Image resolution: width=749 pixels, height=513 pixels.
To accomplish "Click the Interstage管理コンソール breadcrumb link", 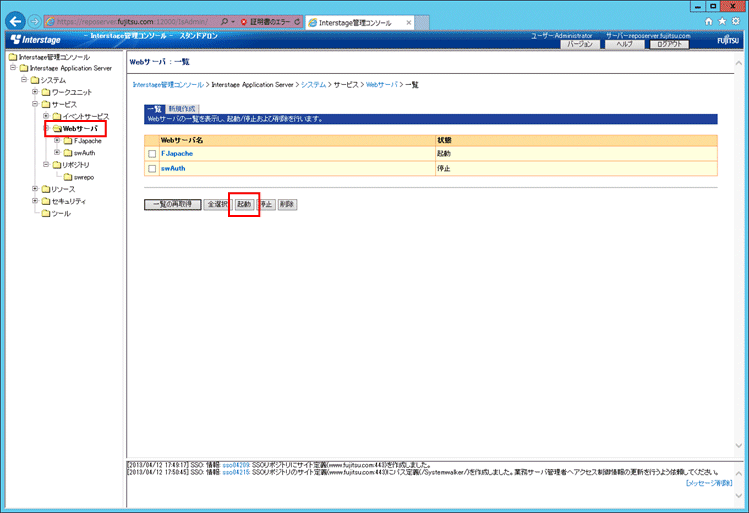I will [168, 85].
